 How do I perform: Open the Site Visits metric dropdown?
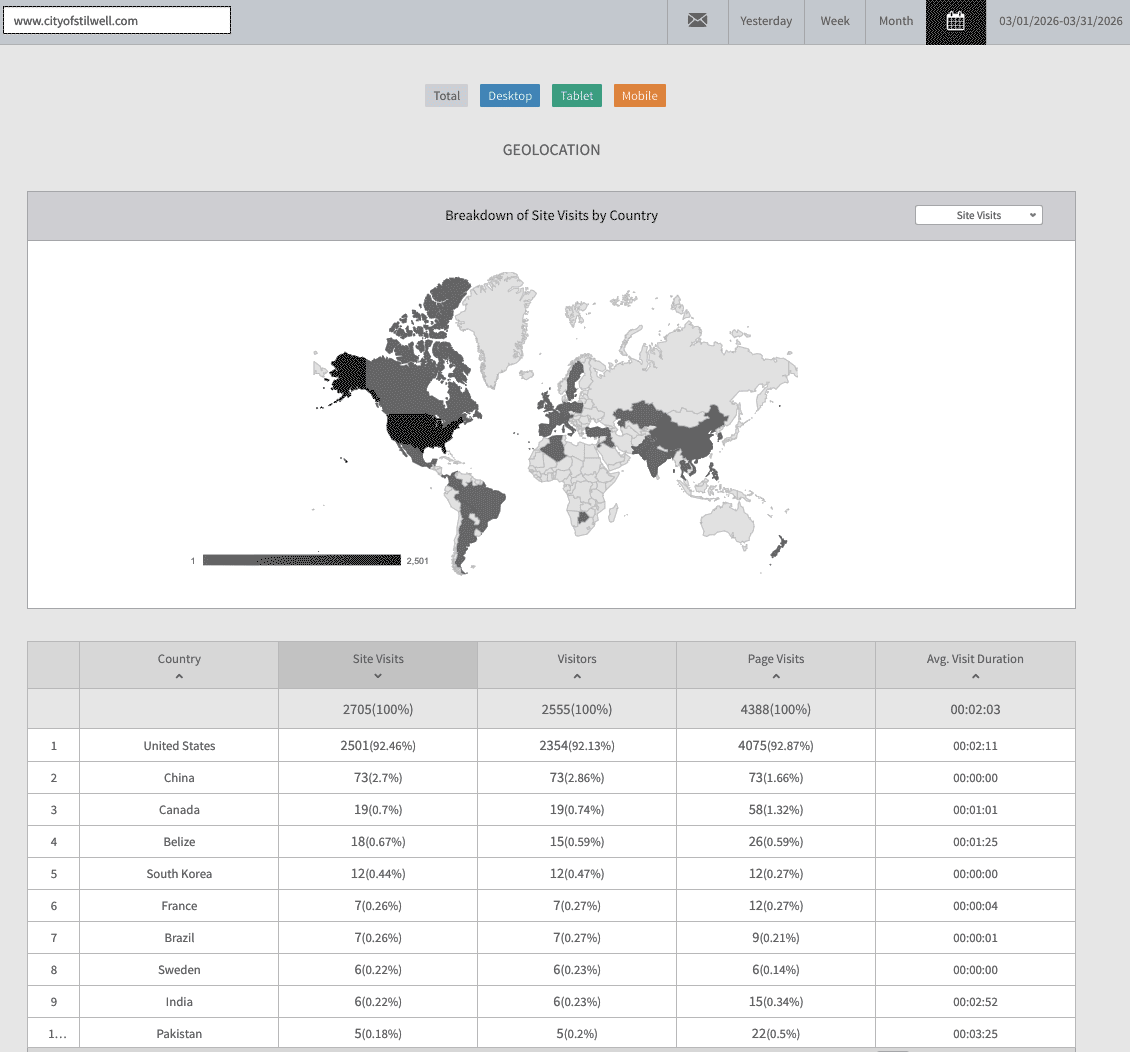tap(978, 215)
